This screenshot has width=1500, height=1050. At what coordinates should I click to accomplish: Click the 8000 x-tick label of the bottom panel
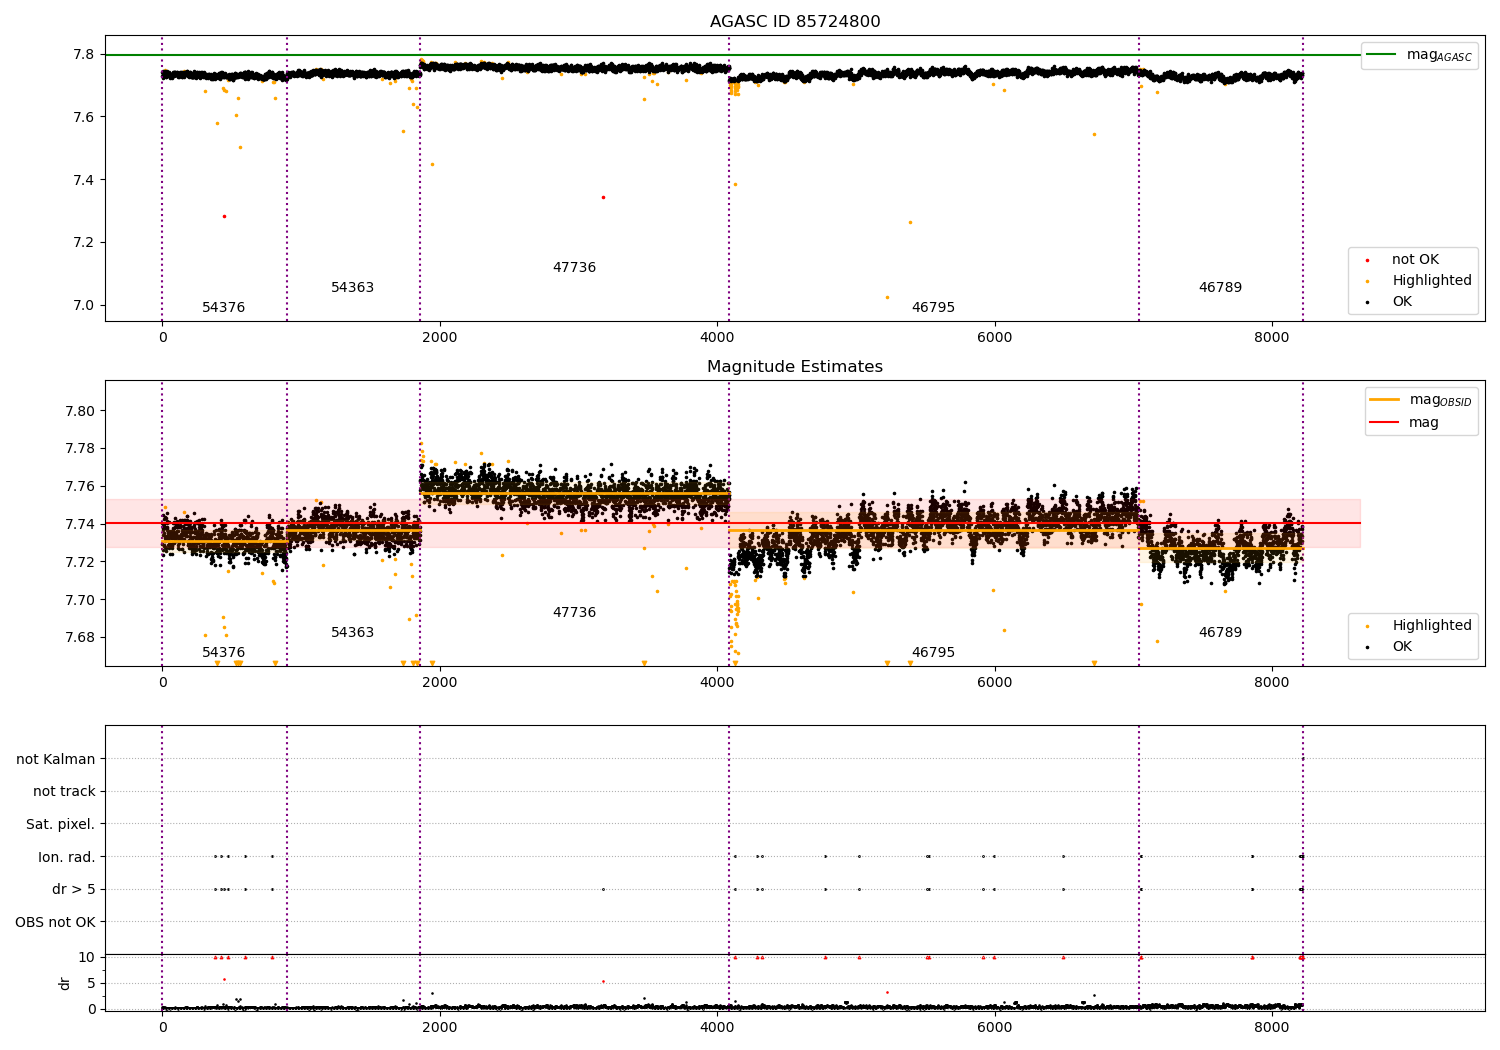coord(1272,1027)
